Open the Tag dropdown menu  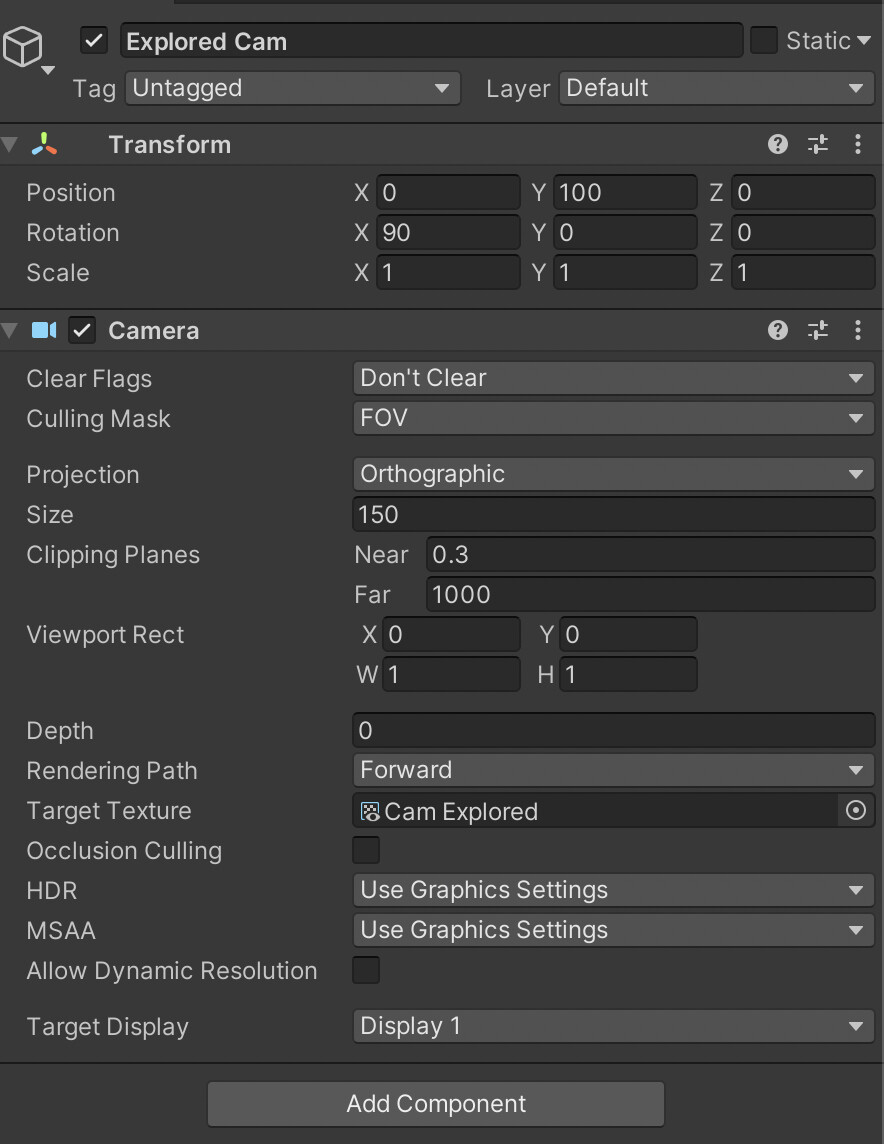(292, 88)
